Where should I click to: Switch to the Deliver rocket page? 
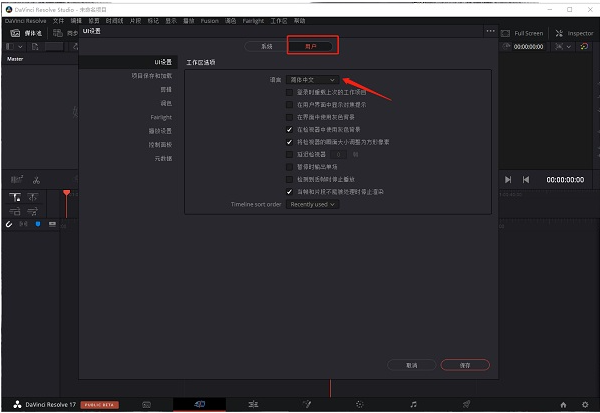coord(466,404)
